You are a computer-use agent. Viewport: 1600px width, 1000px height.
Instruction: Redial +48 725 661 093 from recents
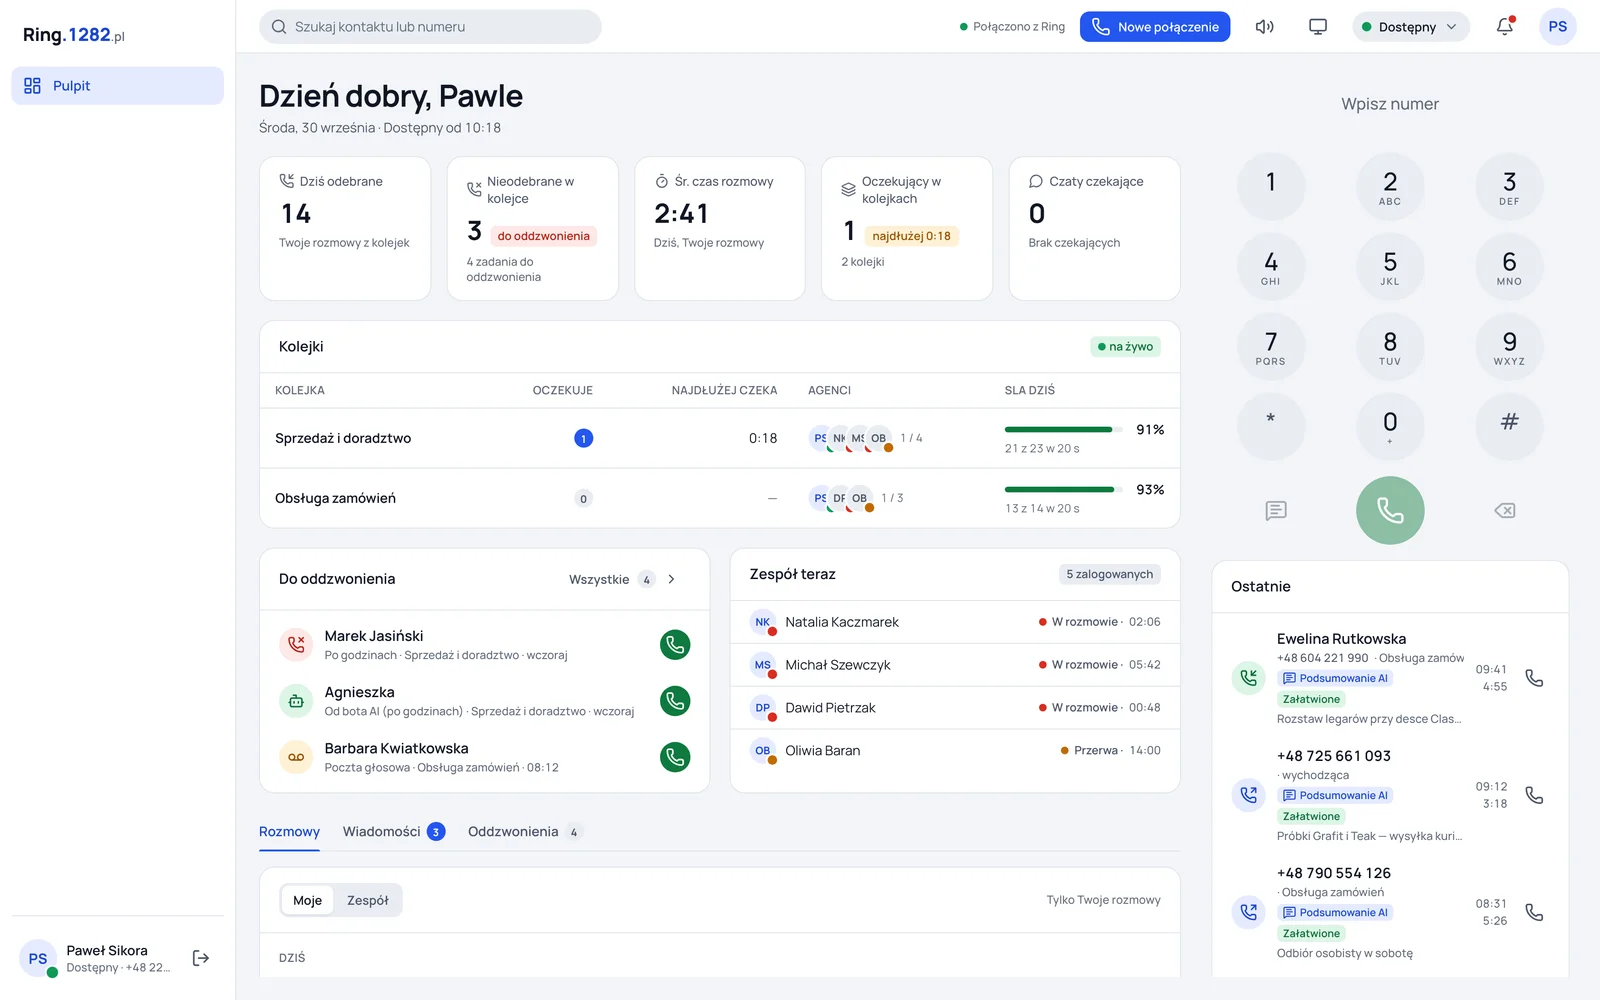click(1534, 795)
